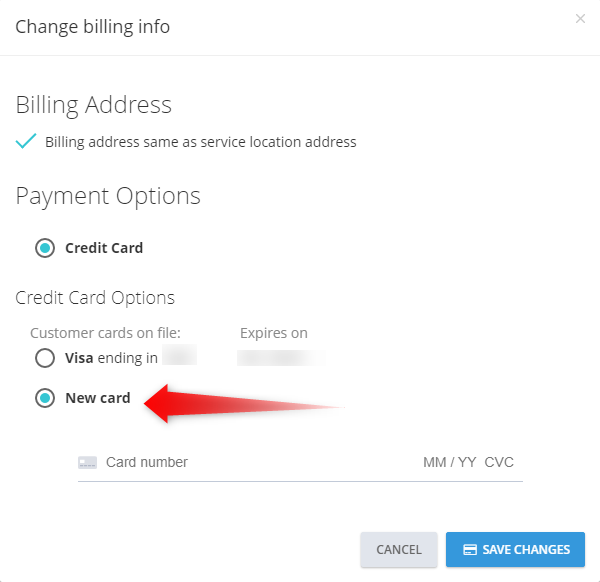Click the blurred Visa expiration date
This screenshot has height=582, width=600.
pos(282,358)
